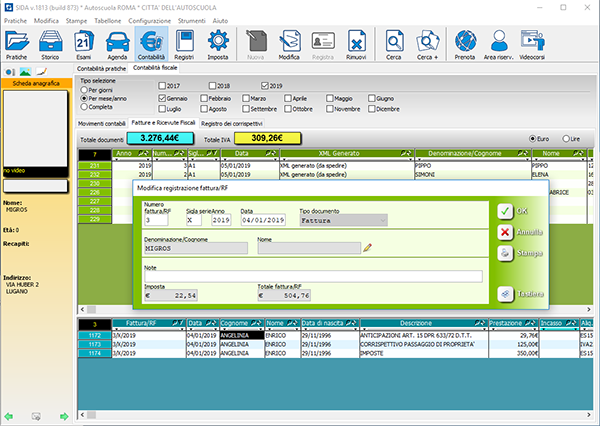Enable the 2017 year checkbox
Image resolution: width=600 pixels, height=426 pixels.
163,86
